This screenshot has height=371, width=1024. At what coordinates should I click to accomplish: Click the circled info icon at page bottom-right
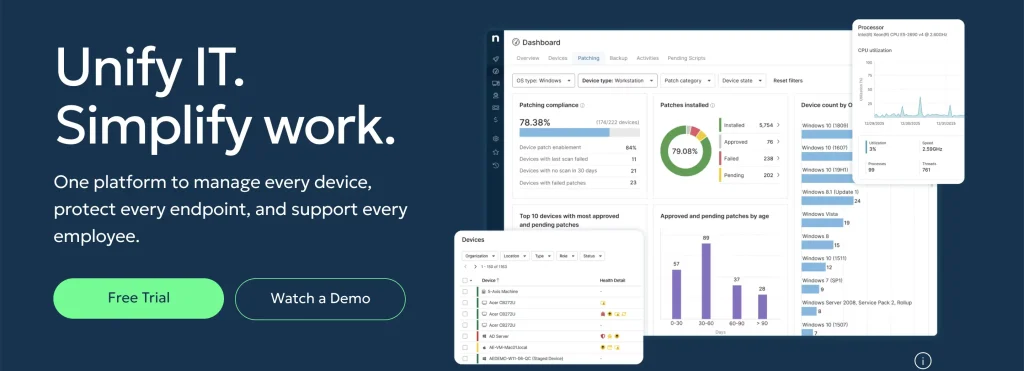(x=923, y=360)
